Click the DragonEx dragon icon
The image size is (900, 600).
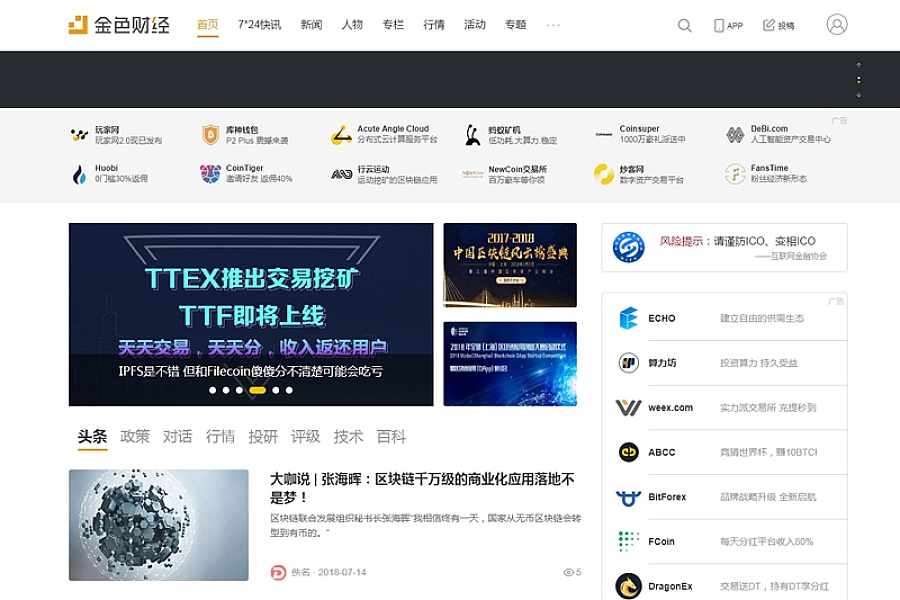tap(629, 586)
